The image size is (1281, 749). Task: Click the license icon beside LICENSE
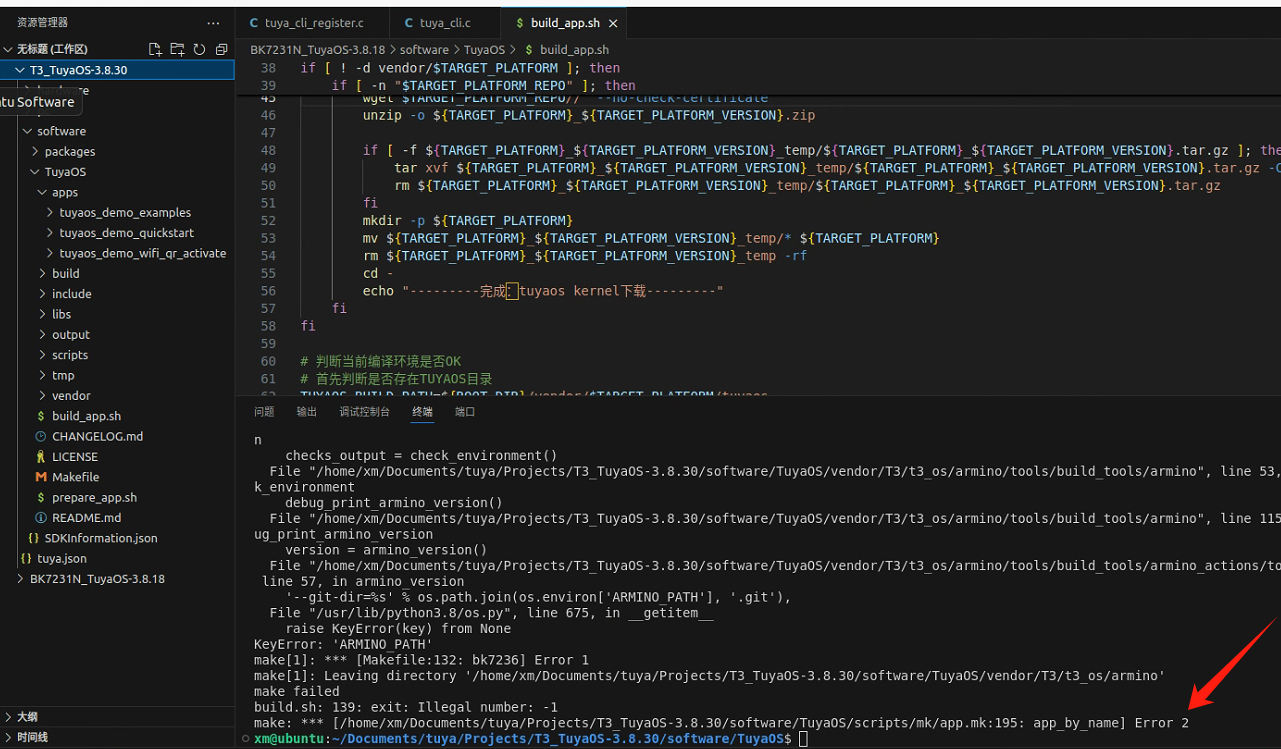[41, 457]
